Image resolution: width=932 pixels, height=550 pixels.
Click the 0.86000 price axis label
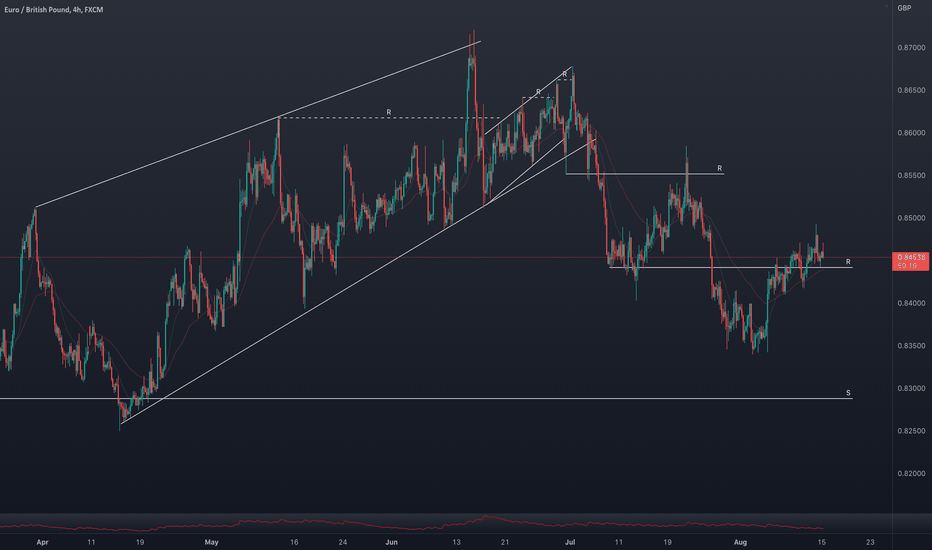(x=911, y=133)
